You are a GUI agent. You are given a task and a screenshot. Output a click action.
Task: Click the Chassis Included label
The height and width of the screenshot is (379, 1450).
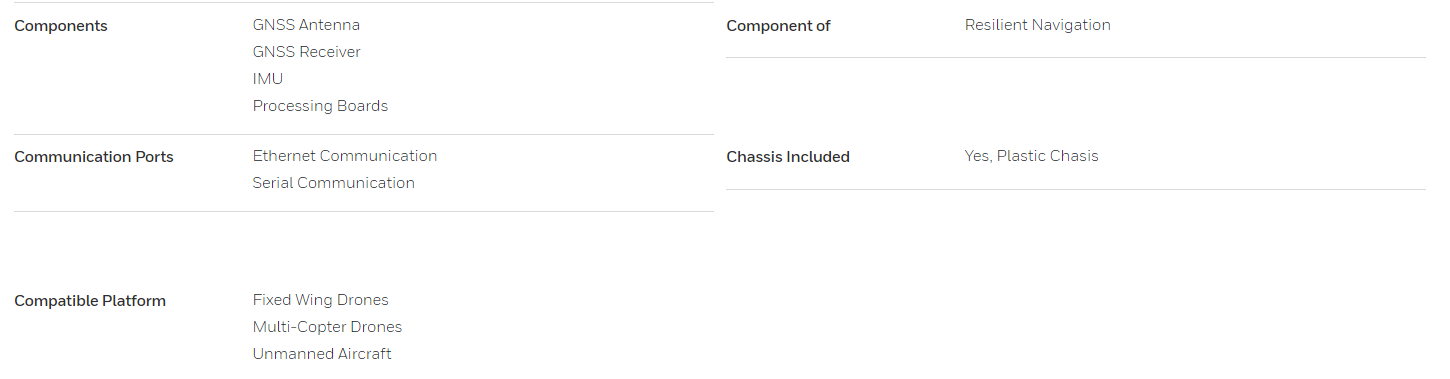788,157
